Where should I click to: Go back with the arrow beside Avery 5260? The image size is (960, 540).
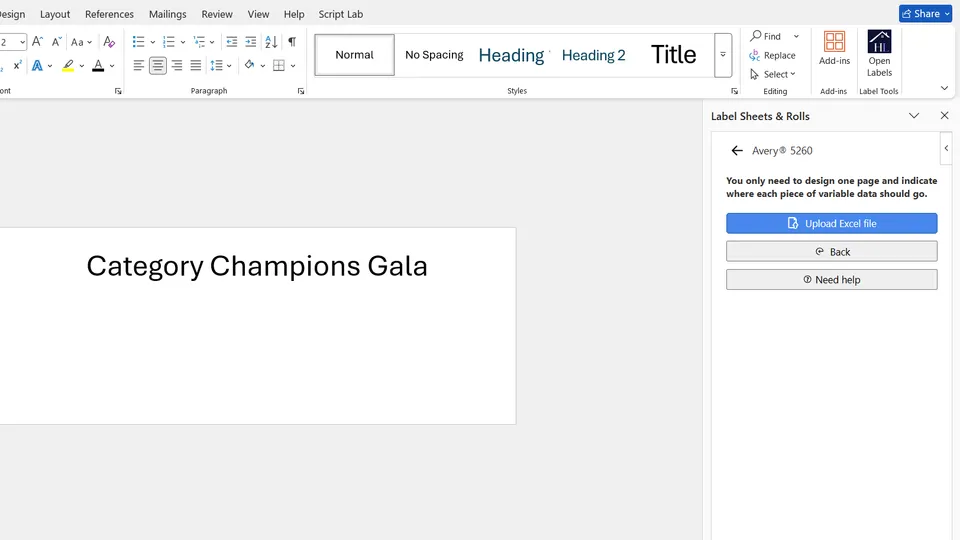(x=737, y=151)
